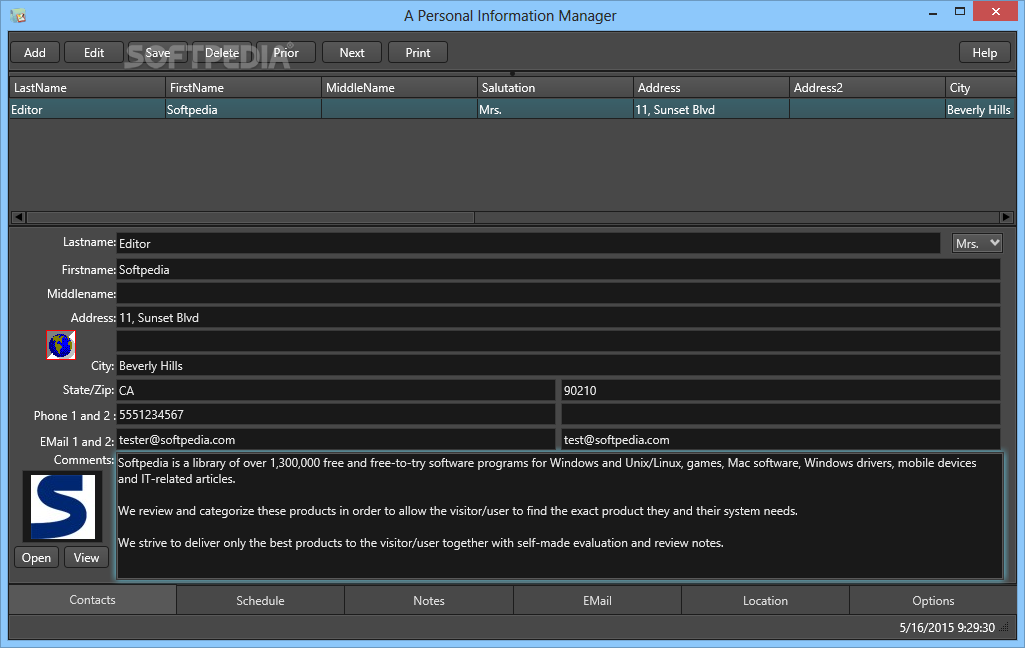Click the Phone 1 field 5551234567

click(x=336, y=415)
